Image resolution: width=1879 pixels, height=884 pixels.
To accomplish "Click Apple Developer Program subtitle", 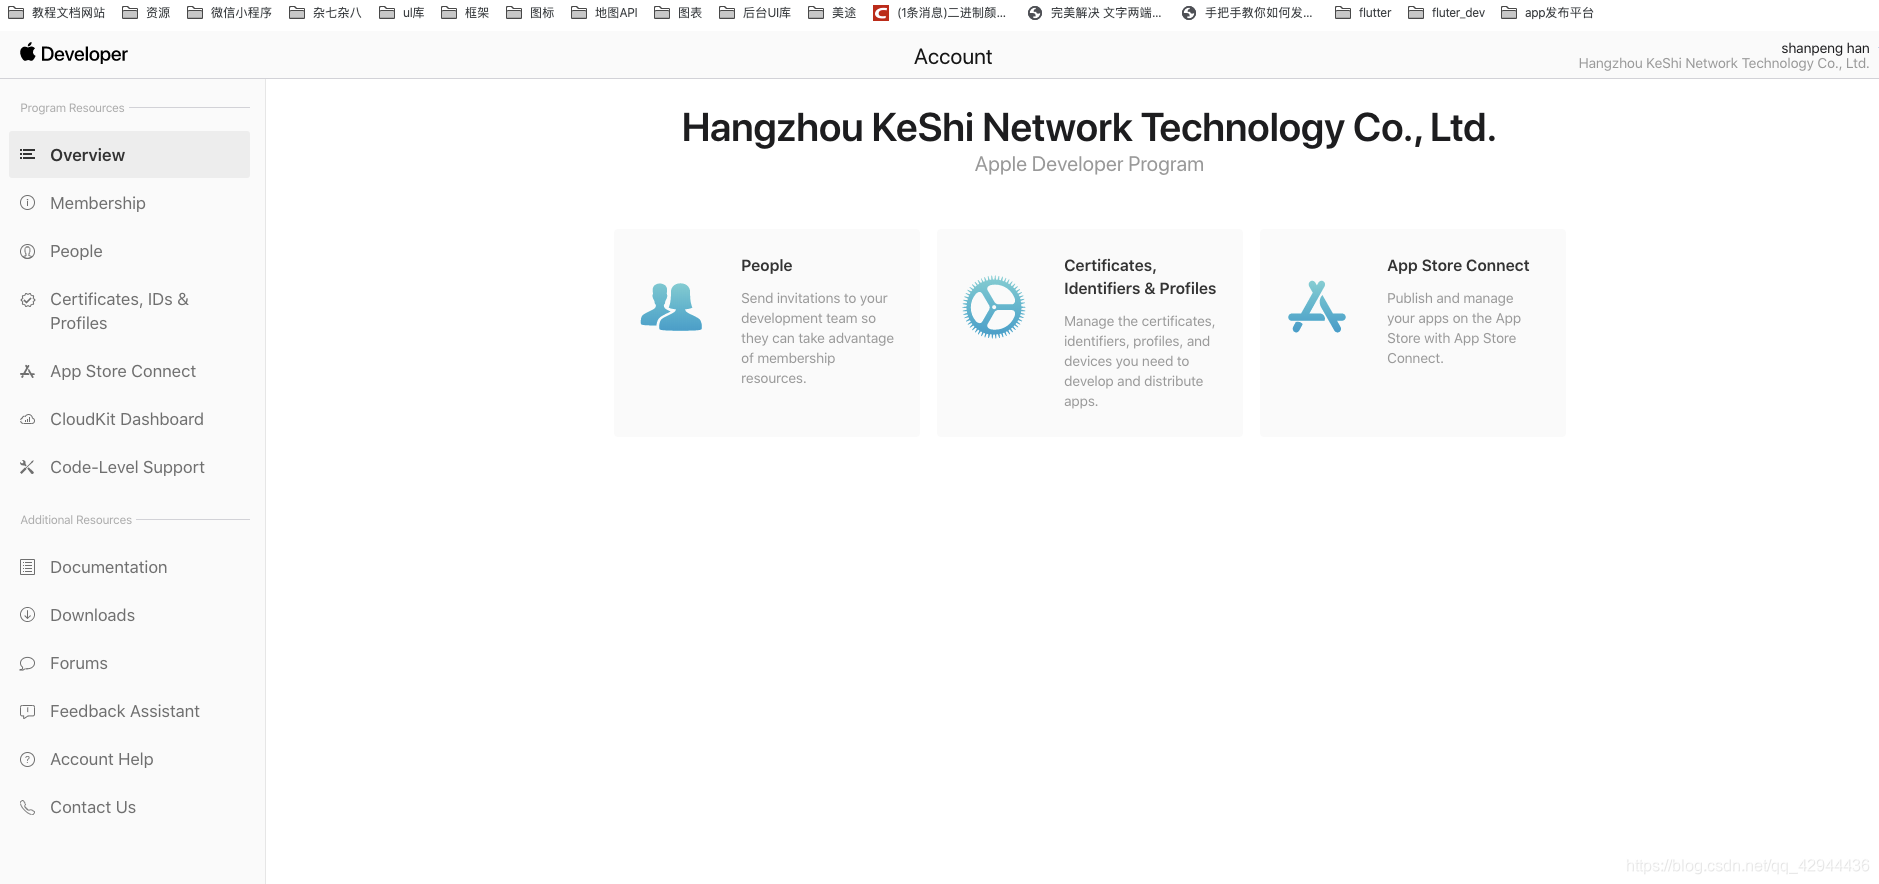I will pos(1089,164).
